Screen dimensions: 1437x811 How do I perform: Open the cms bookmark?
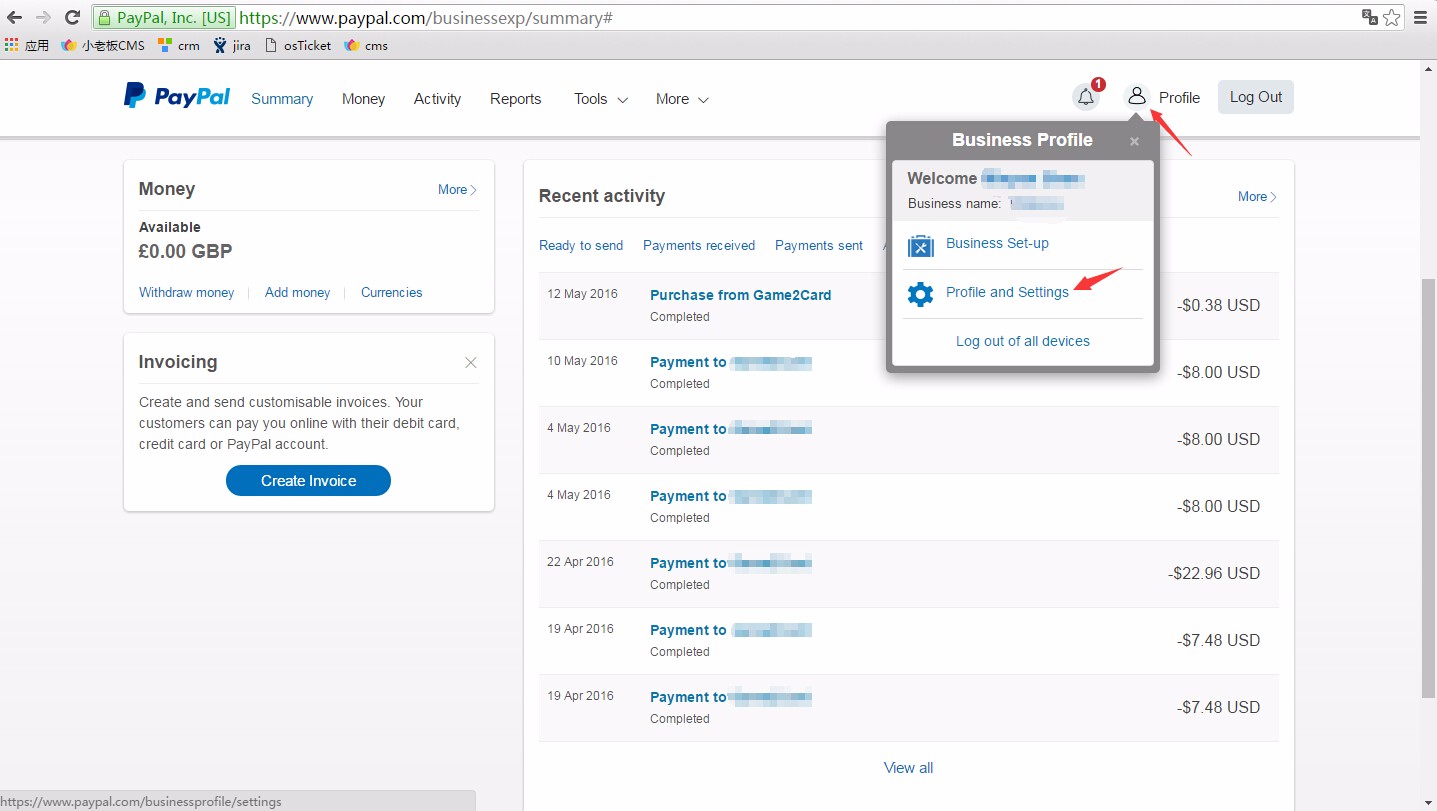366,45
